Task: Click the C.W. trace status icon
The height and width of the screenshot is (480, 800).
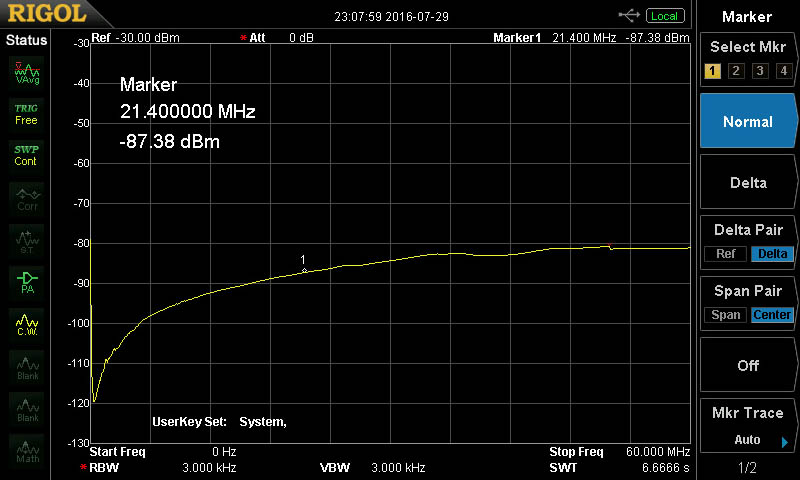Action: click(x=27, y=324)
